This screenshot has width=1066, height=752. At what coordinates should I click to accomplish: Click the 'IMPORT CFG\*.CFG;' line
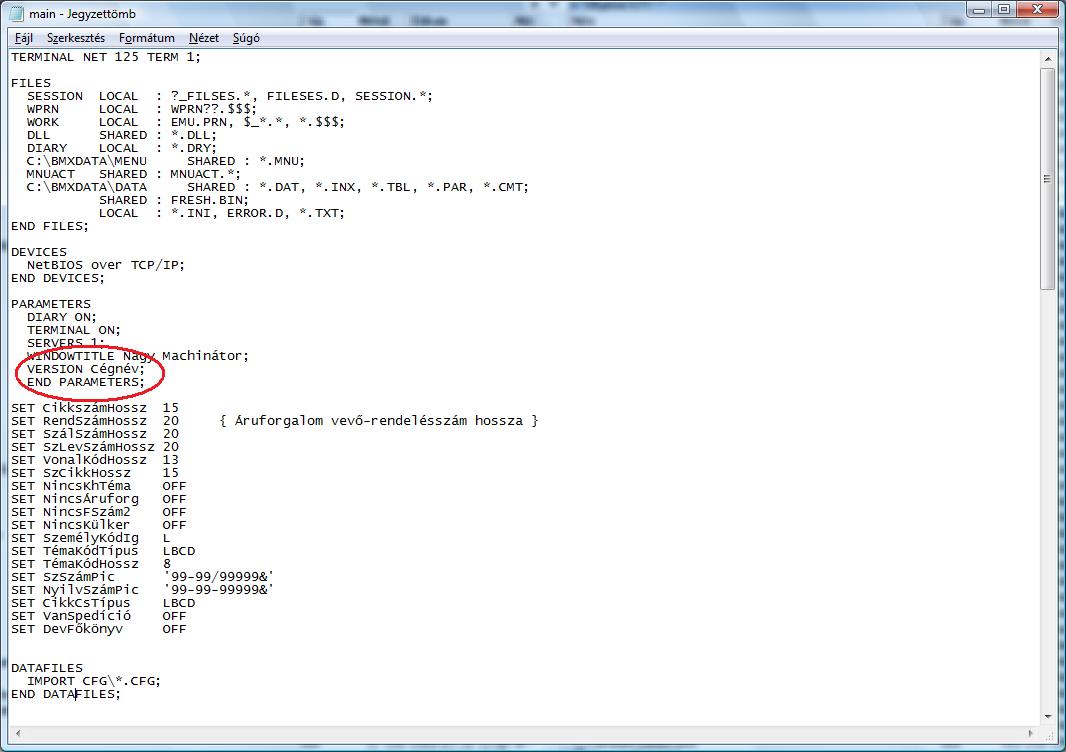point(94,681)
